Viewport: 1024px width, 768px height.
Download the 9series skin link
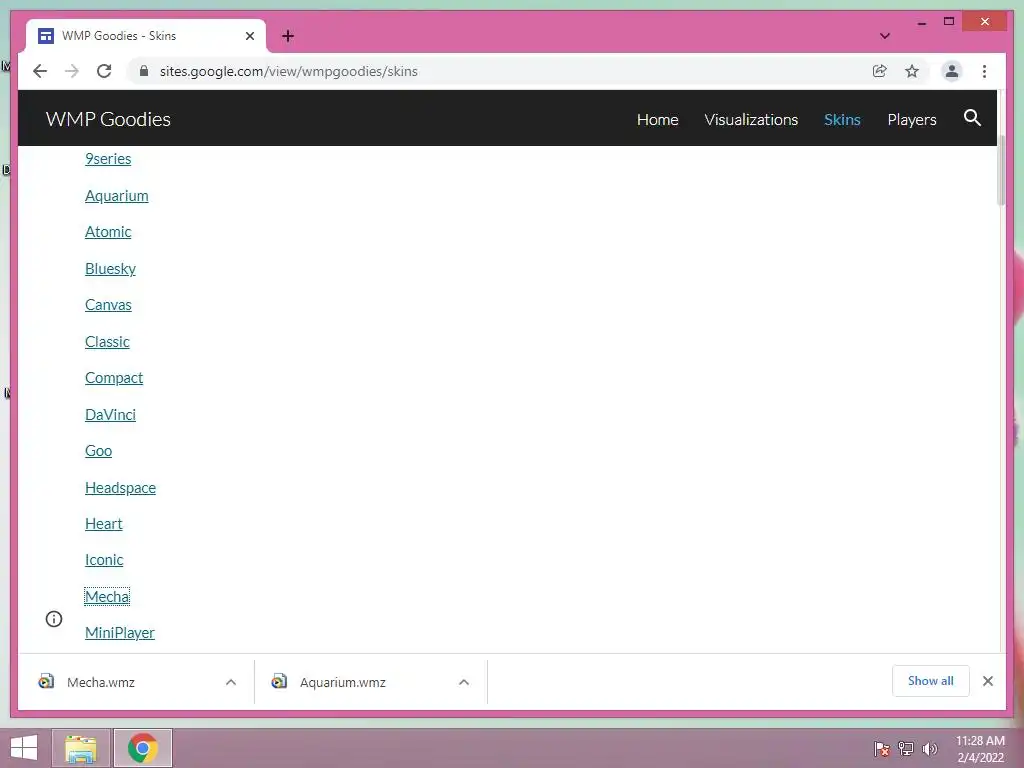tap(108, 159)
